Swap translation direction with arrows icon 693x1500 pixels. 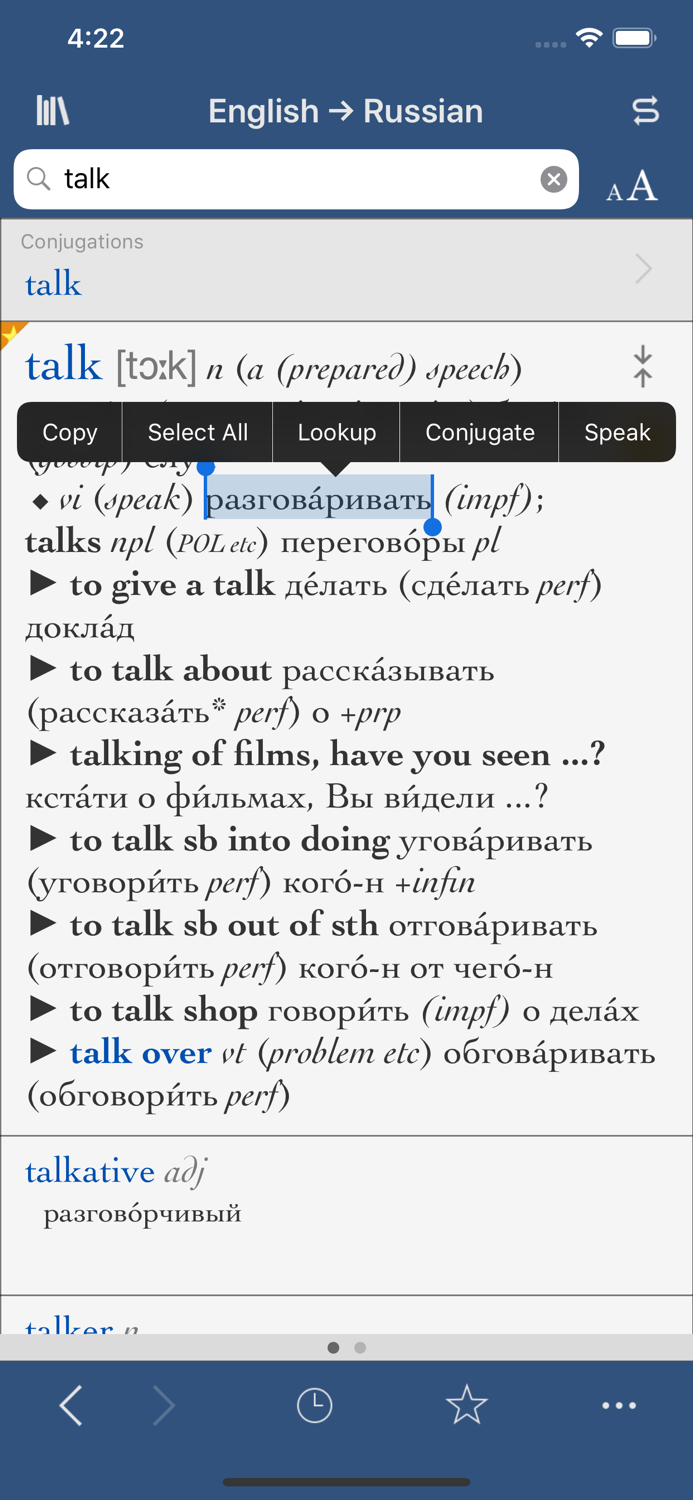[646, 111]
